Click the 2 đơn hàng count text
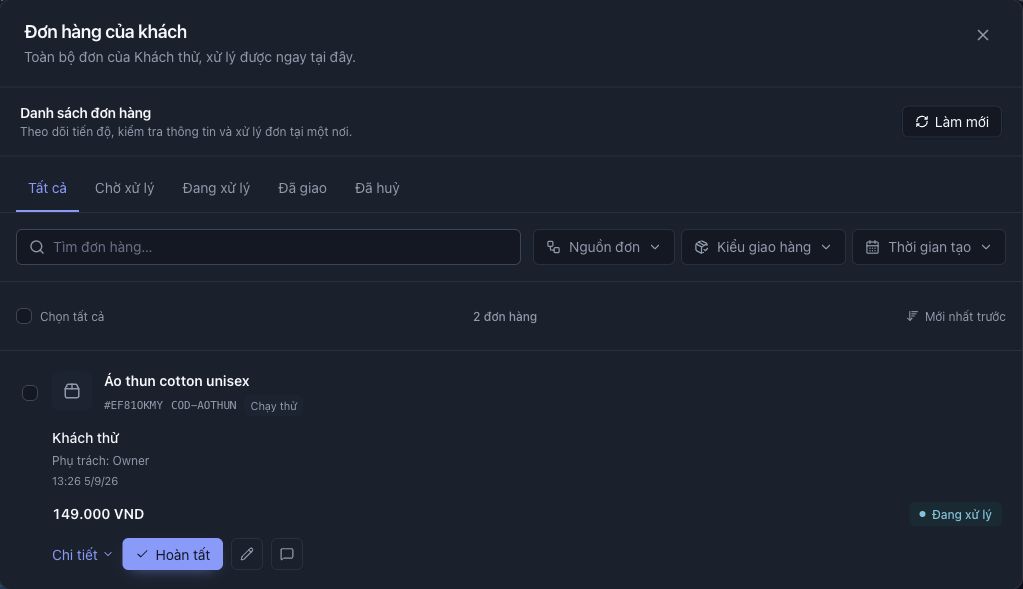Image resolution: width=1023 pixels, height=589 pixels. tap(505, 316)
